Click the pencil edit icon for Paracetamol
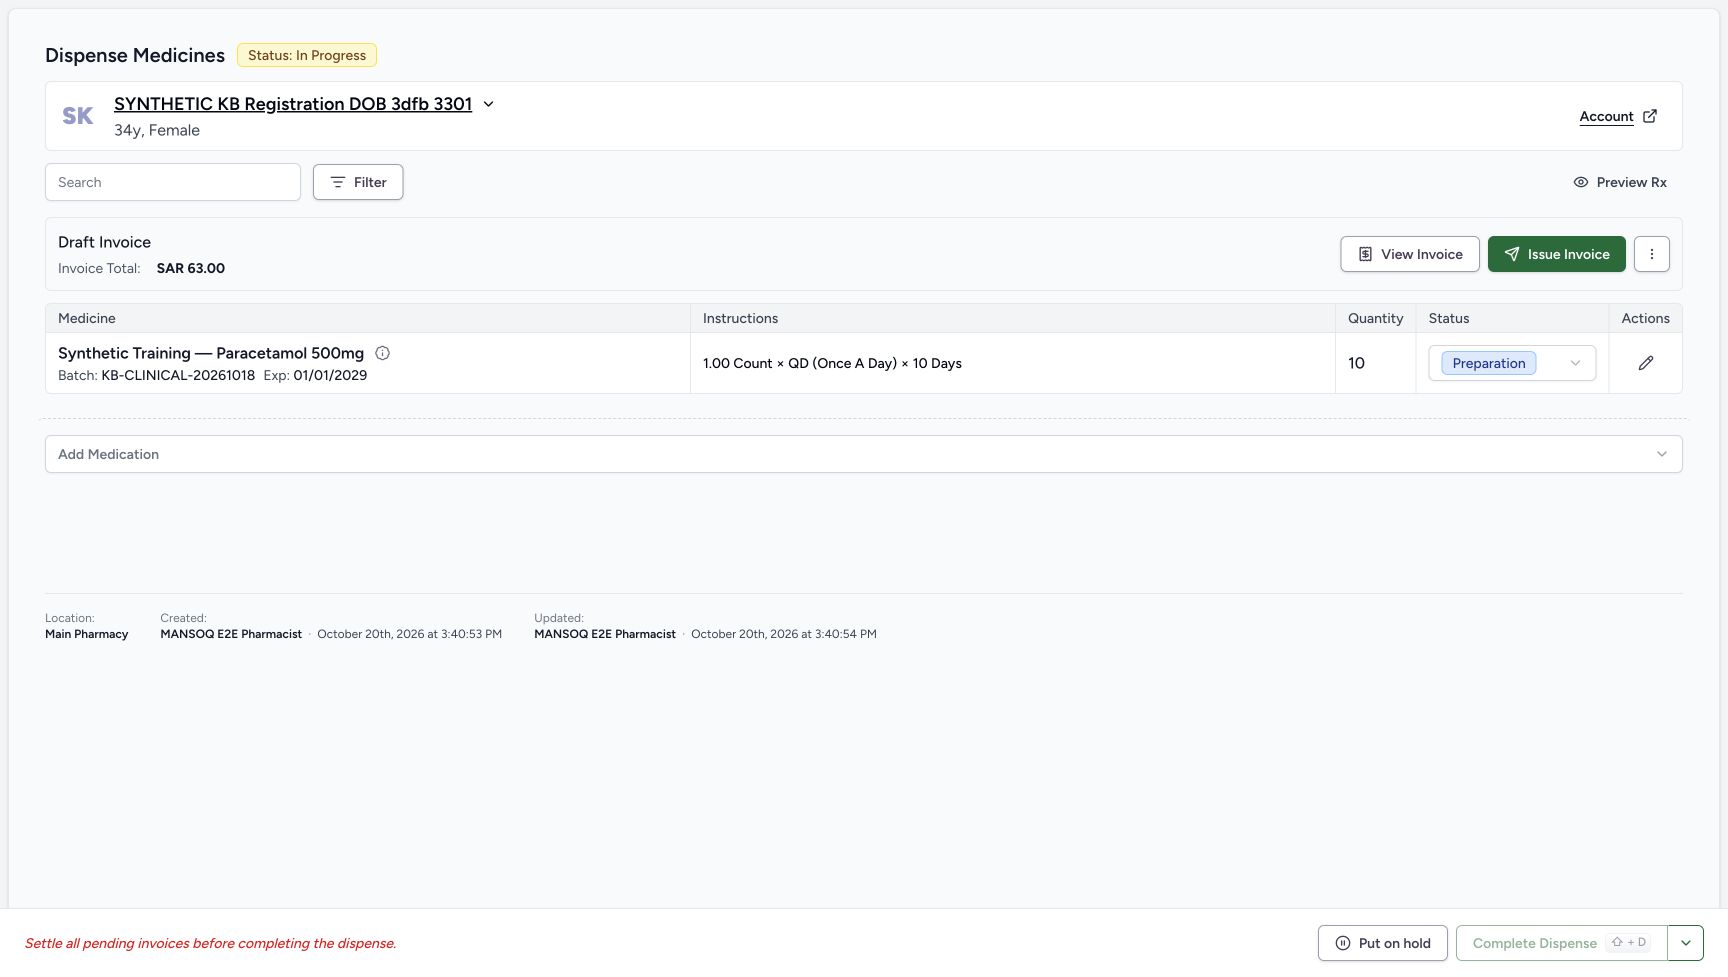Viewport: 1728px width, 977px height. pyautogui.click(x=1646, y=363)
